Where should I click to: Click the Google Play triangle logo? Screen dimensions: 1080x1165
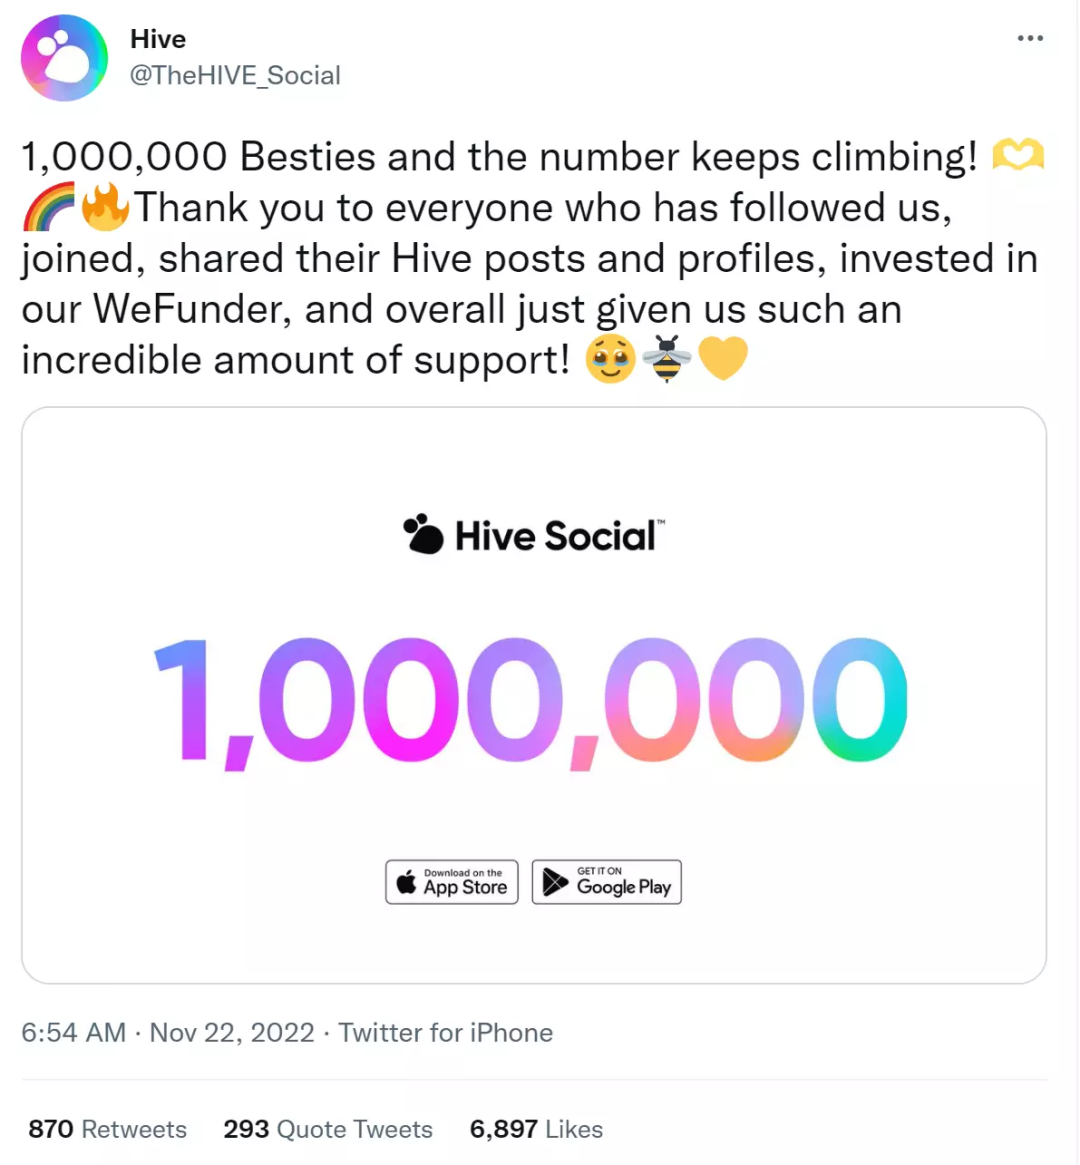tap(555, 882)
